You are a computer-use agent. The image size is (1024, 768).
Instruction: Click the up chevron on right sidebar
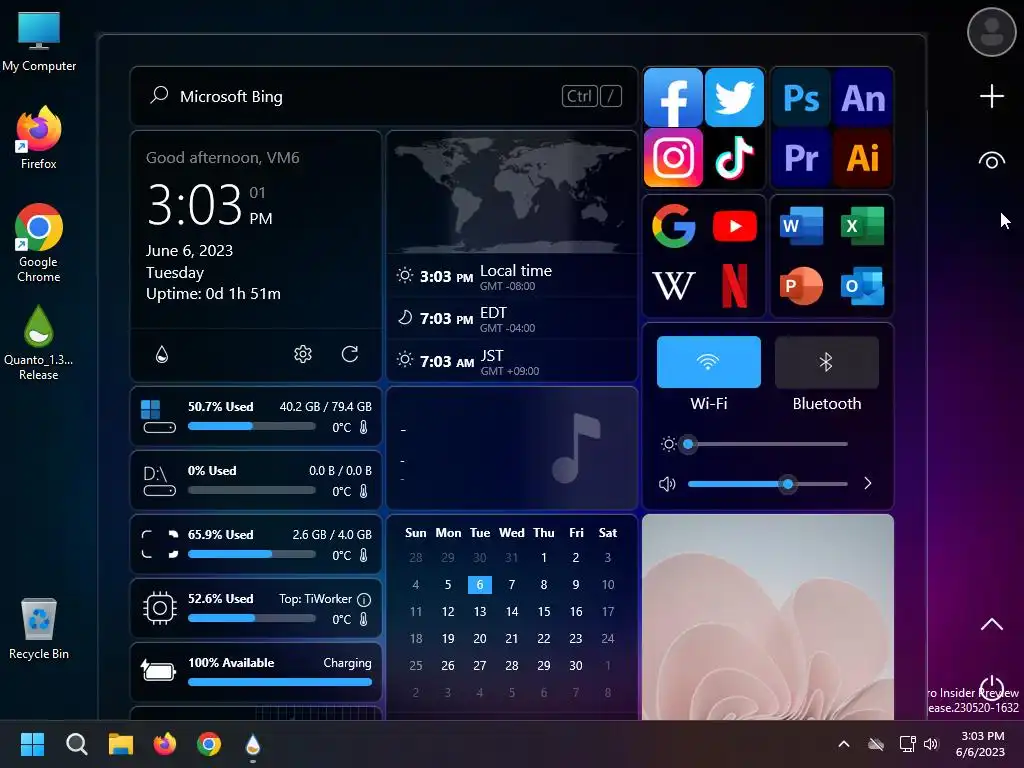pyautogui.click(x=991, y=624)
